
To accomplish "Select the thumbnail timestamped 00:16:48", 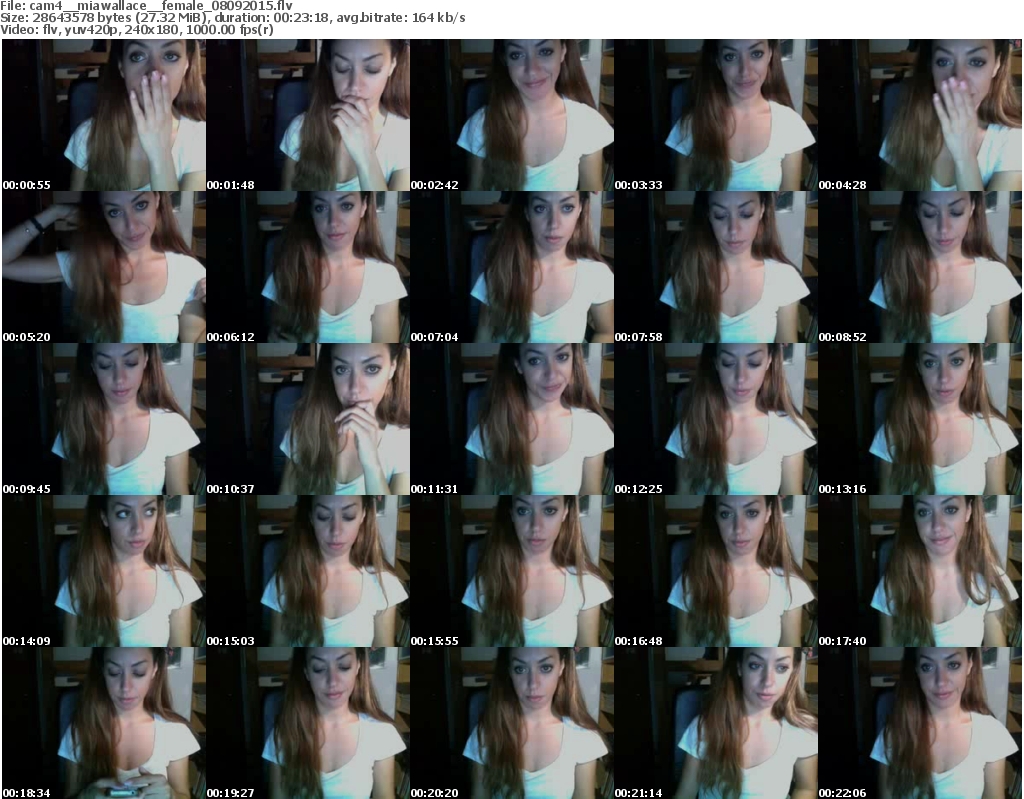I will click(x=716, y=571).
